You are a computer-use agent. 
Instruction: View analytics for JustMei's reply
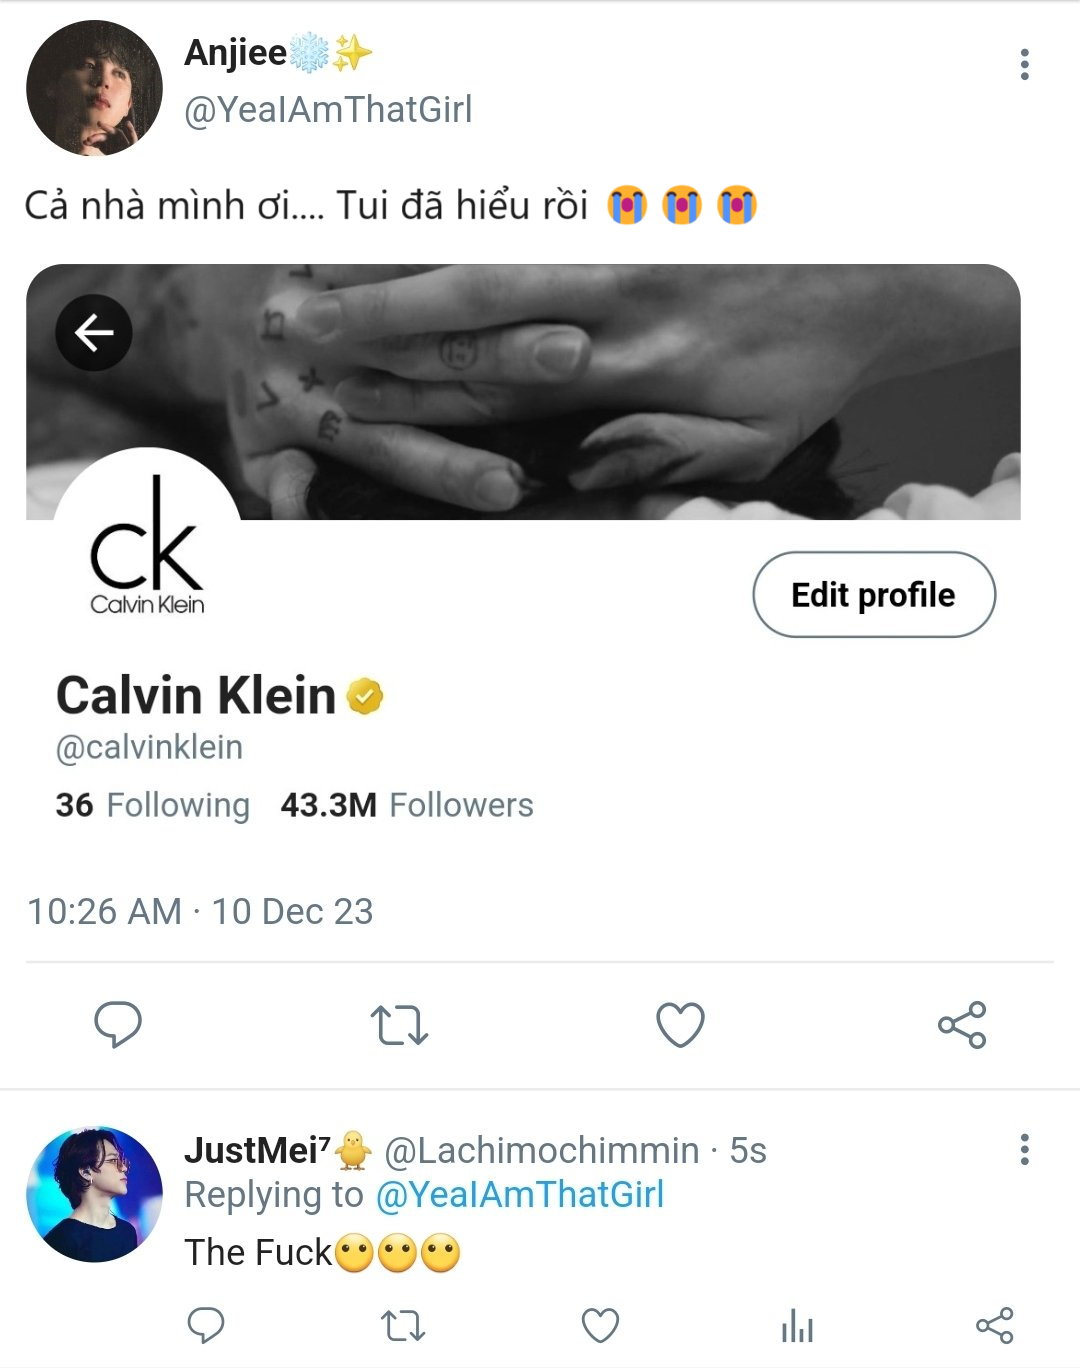coord(797,1326)
